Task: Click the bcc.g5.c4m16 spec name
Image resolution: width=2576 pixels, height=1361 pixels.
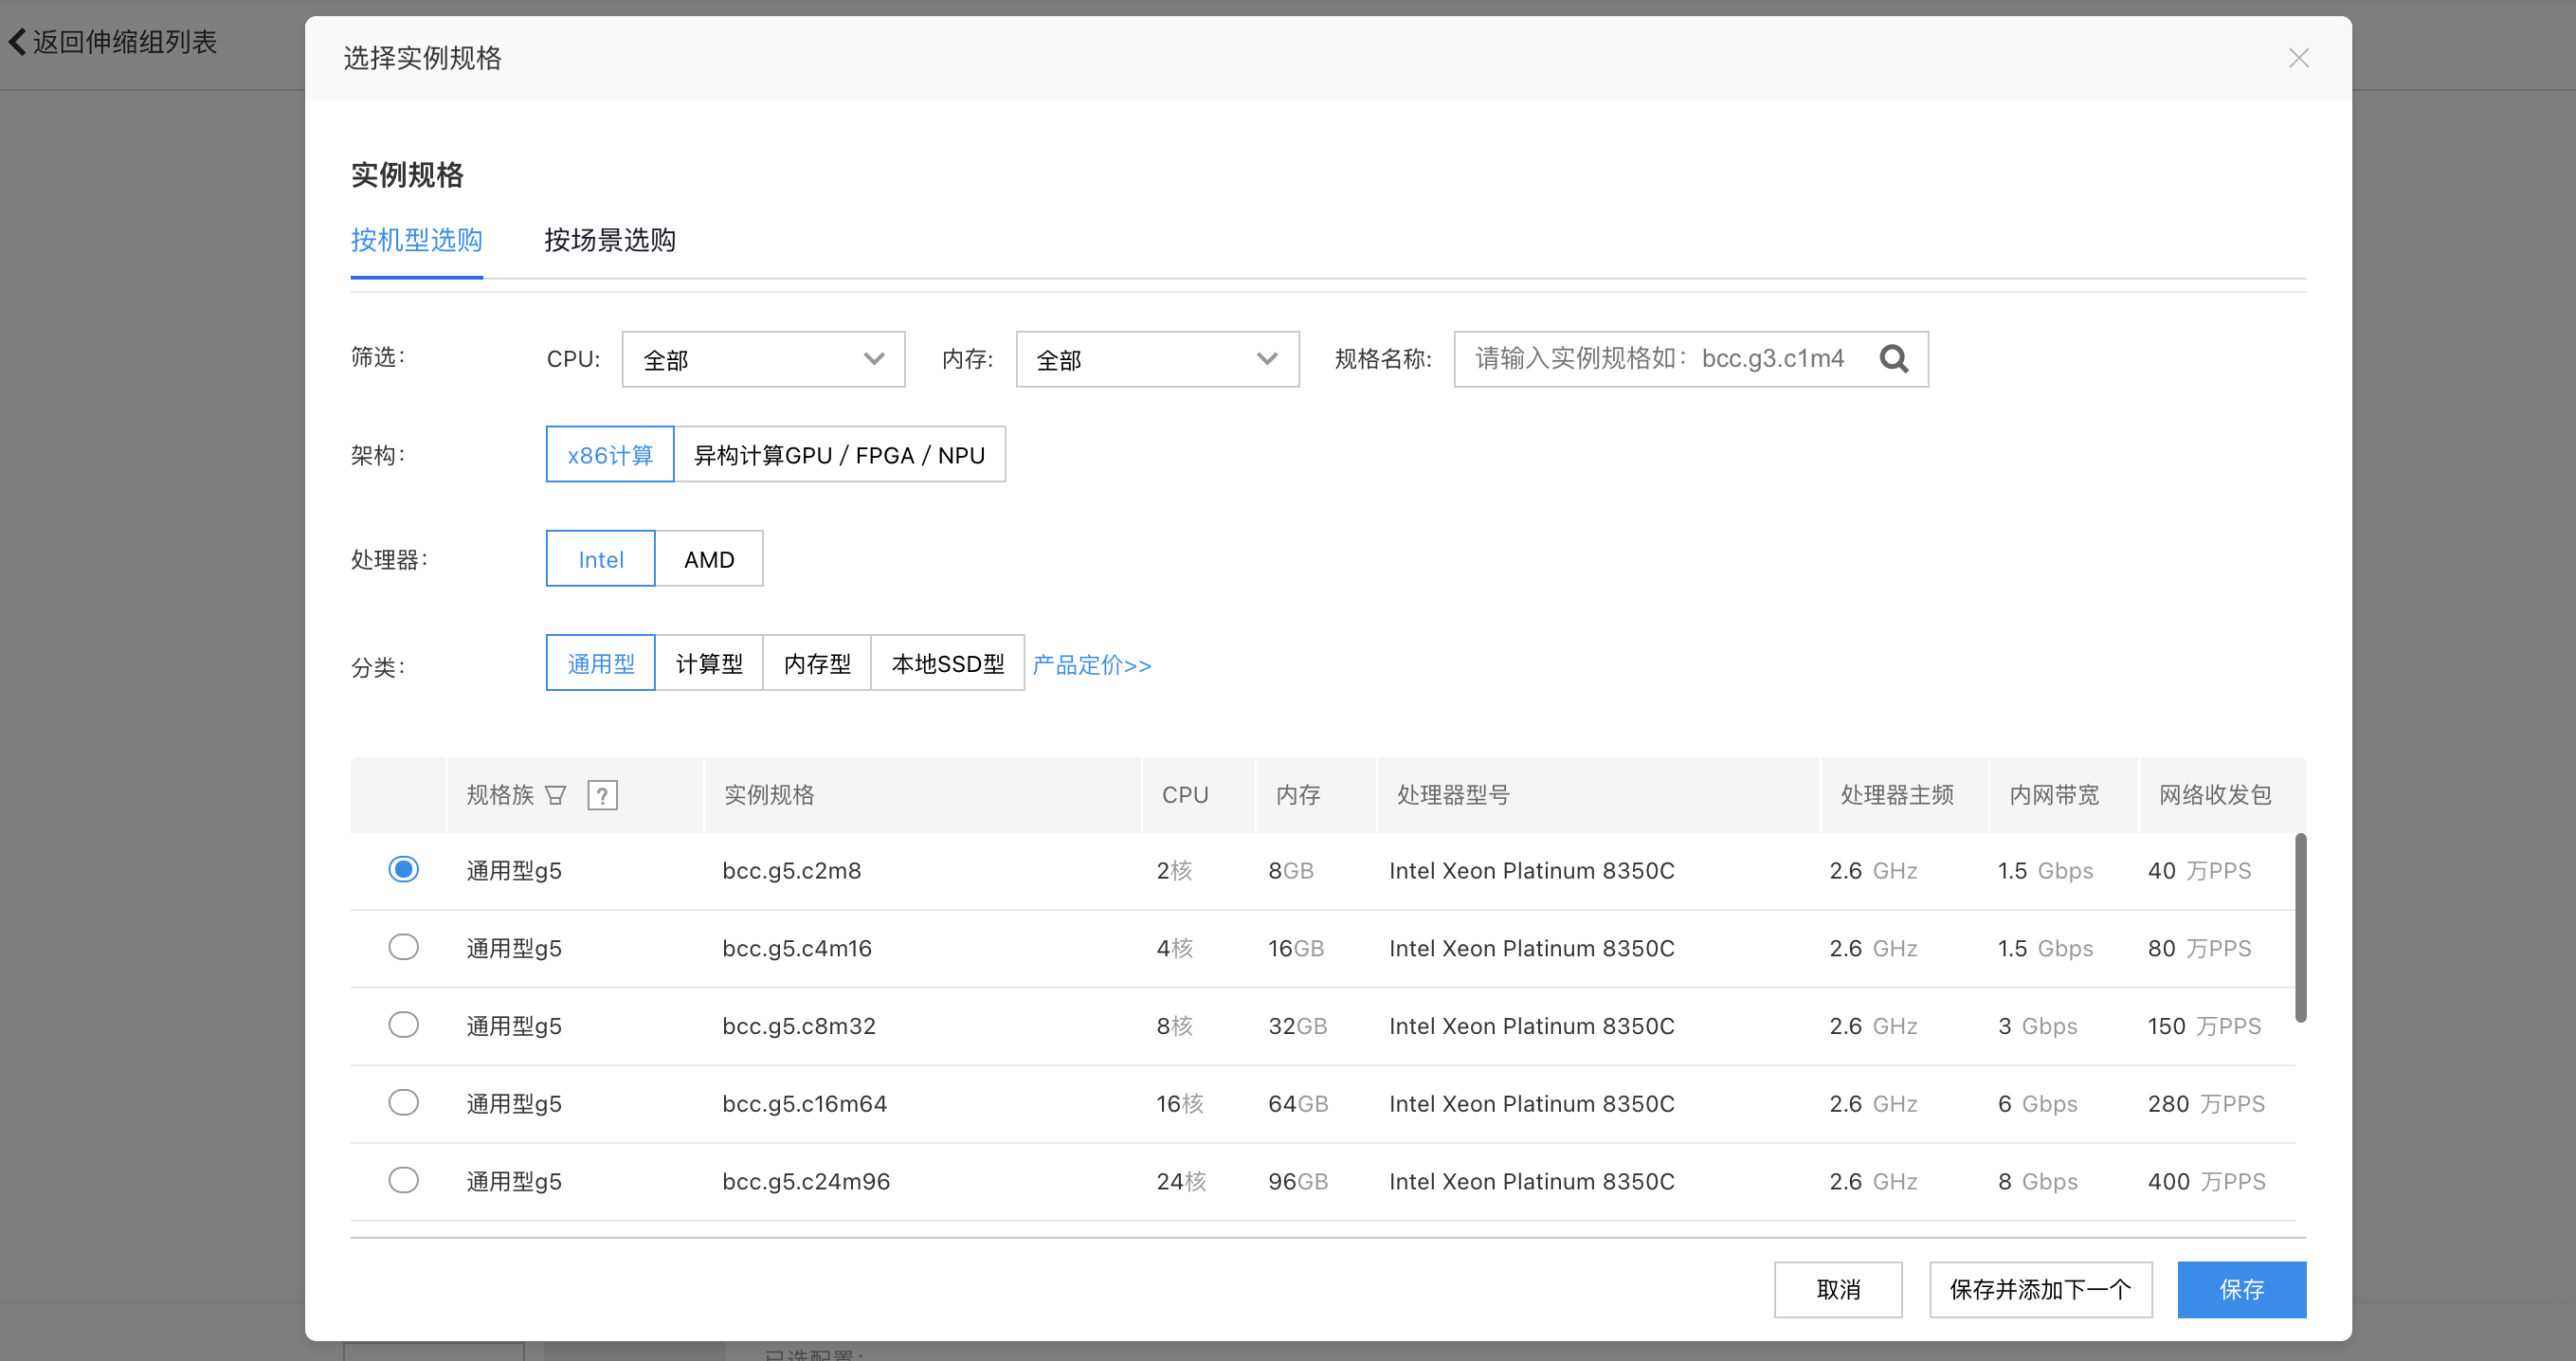Action: click(797, 948)
